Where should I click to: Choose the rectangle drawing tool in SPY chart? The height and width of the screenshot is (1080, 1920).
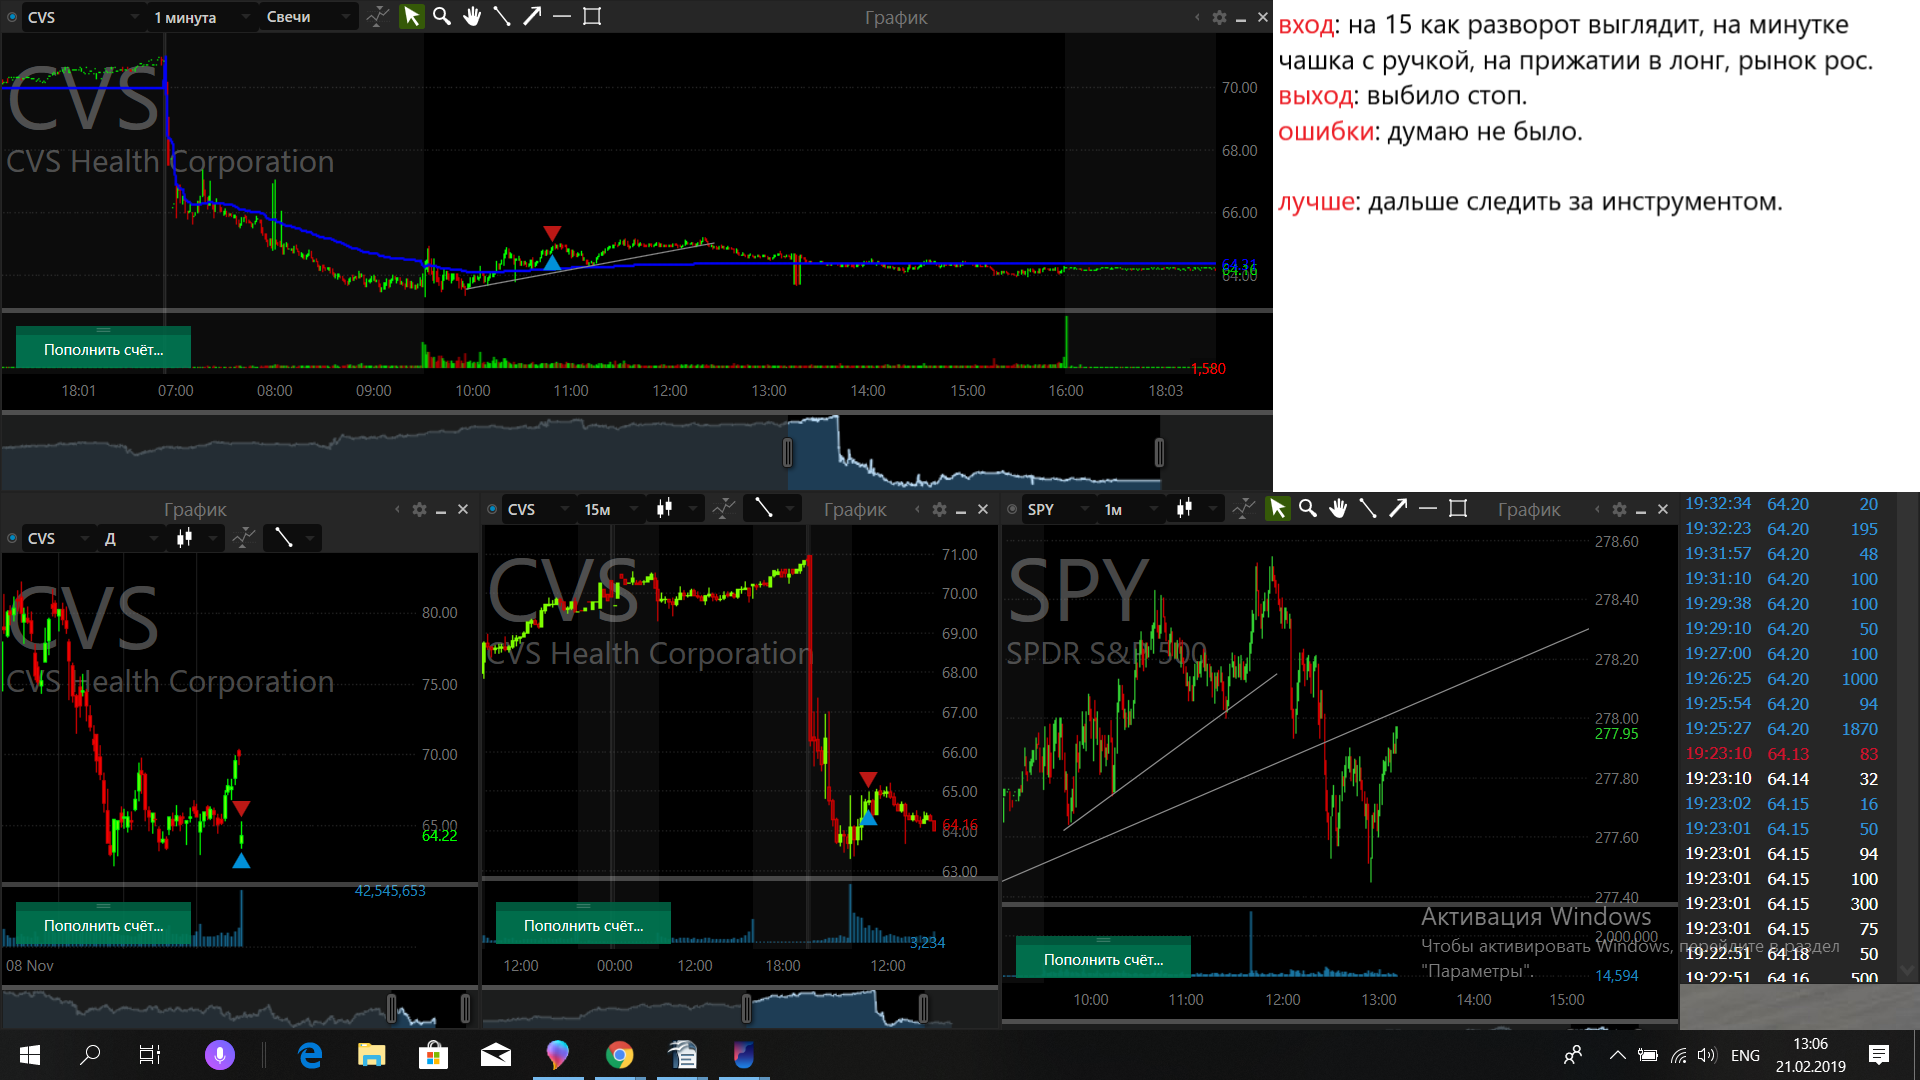coord(1458,509)
